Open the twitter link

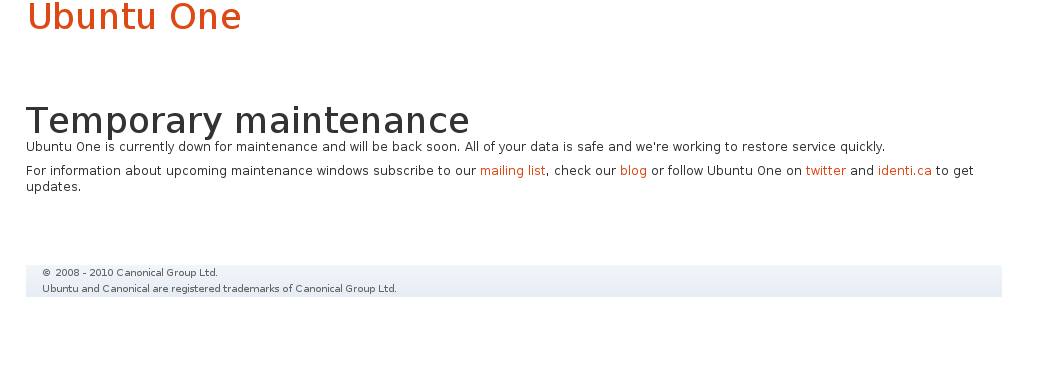click(x=826, y=171)
